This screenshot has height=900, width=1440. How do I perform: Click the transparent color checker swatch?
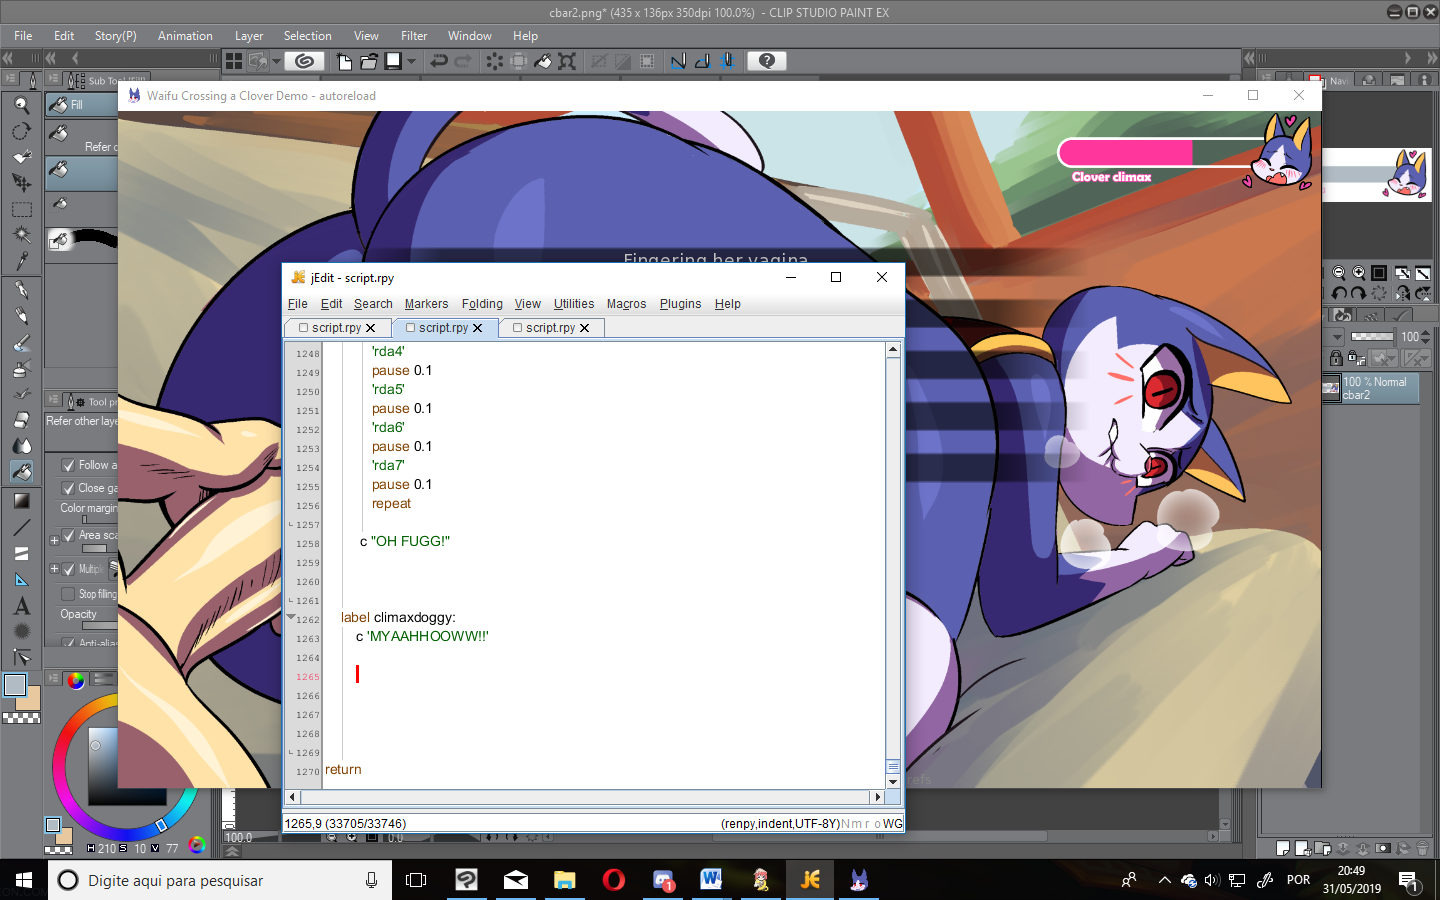click(21, 718)
